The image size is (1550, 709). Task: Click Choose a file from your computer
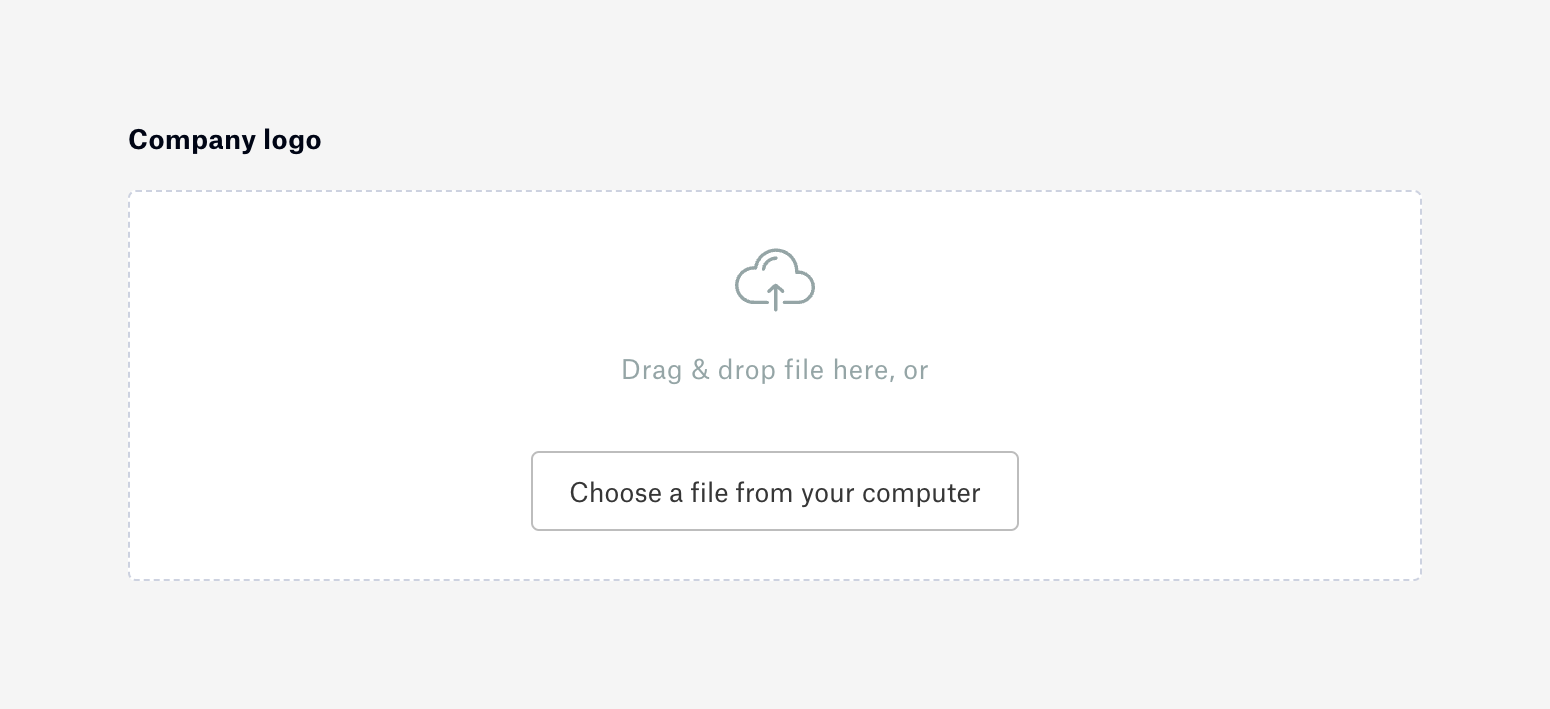(775, 491)
